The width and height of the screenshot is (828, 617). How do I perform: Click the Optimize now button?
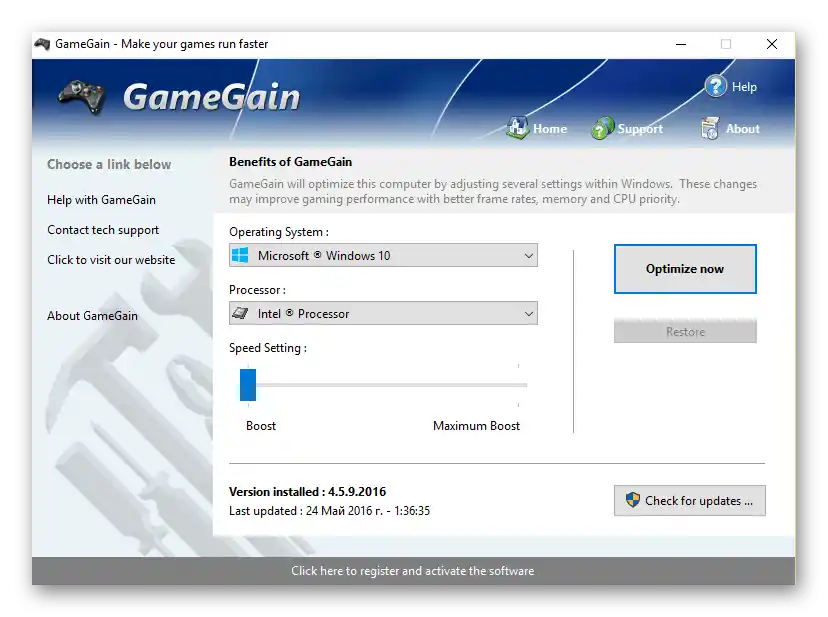point(685,269)
